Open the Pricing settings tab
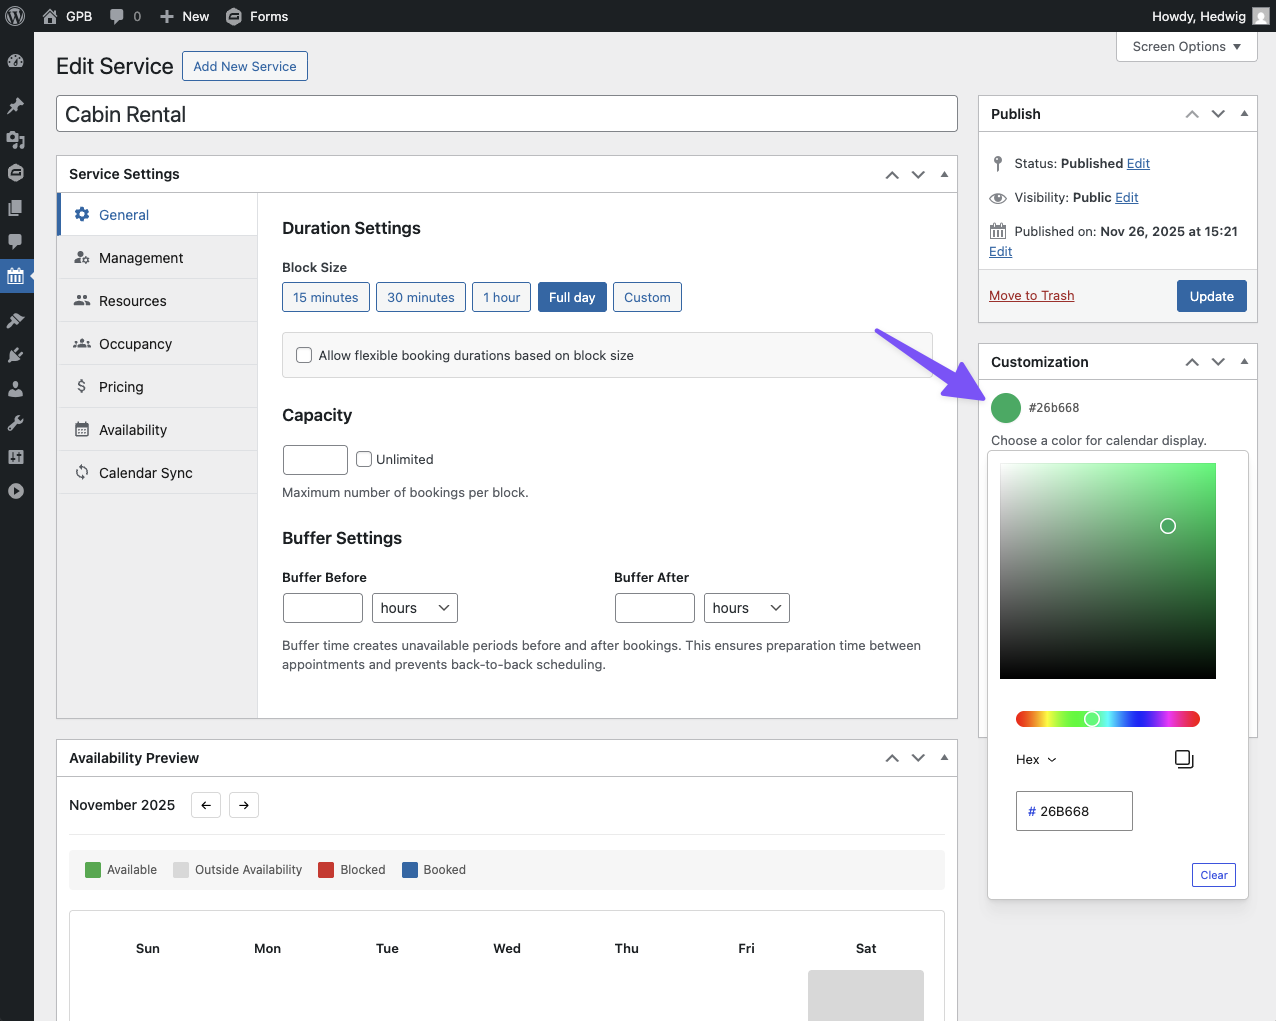The width and height of the screenshot is (1276, 1021). (x=121, y=387)
